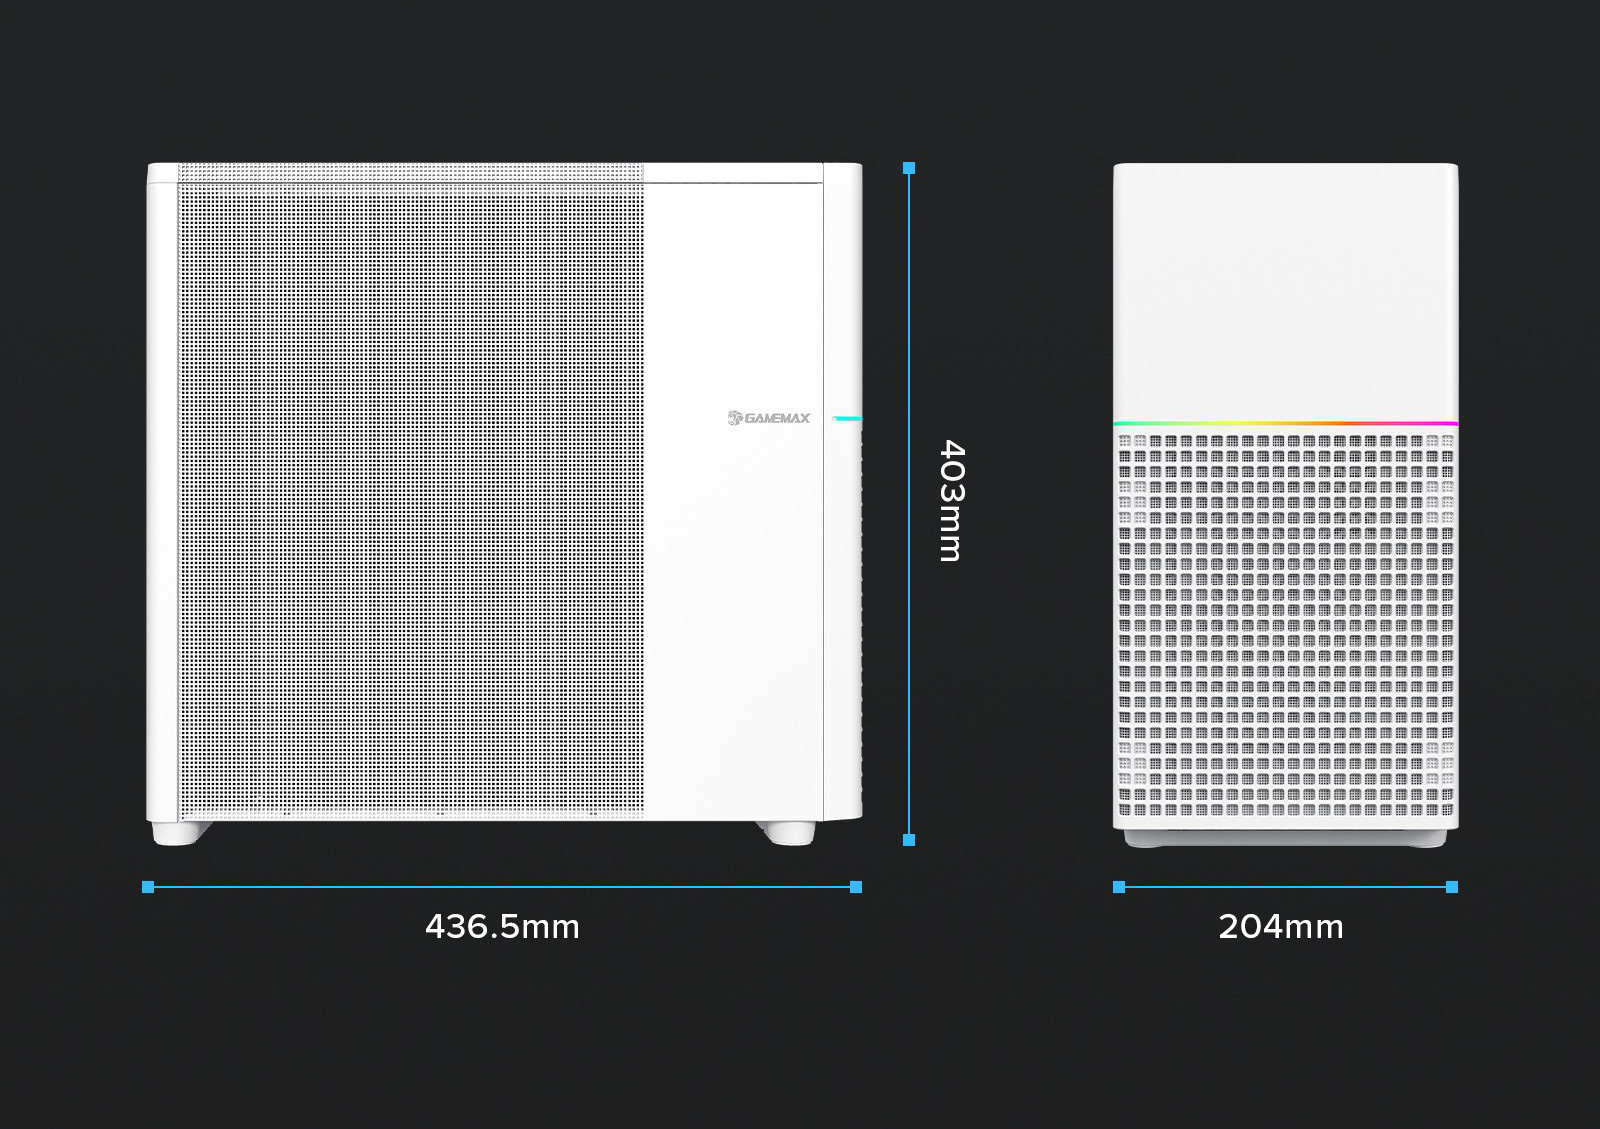Click the square-grid front grille
This screenshot has width=1600, height=1129.
coord(1285,620)
